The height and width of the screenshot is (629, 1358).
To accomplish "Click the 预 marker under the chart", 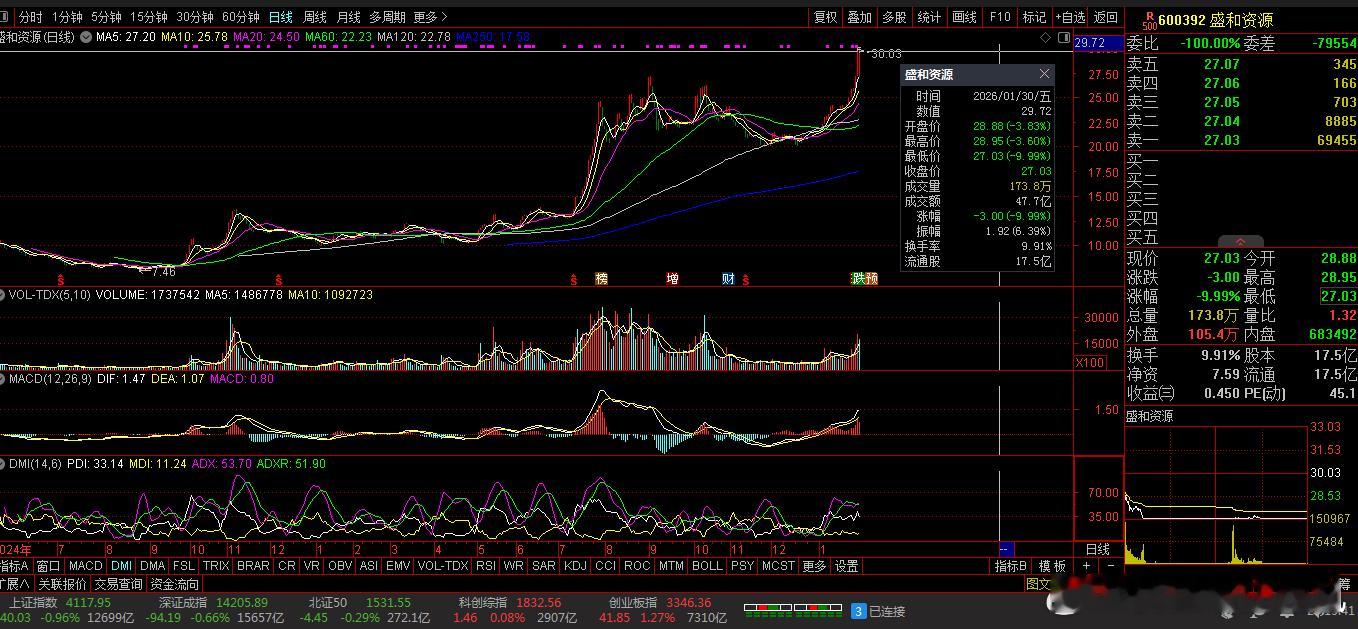I will (871, 279).
